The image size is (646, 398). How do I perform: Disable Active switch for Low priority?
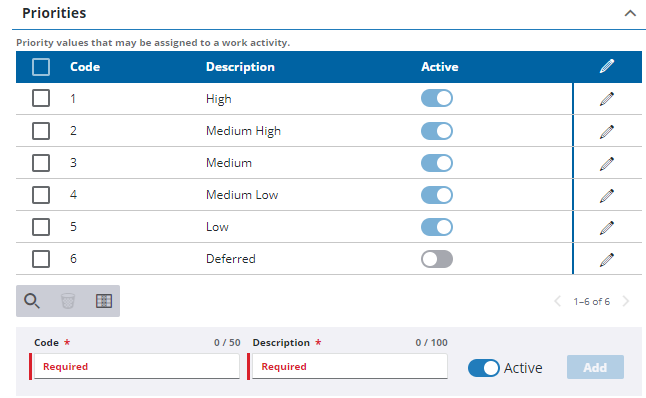[437, 227]
